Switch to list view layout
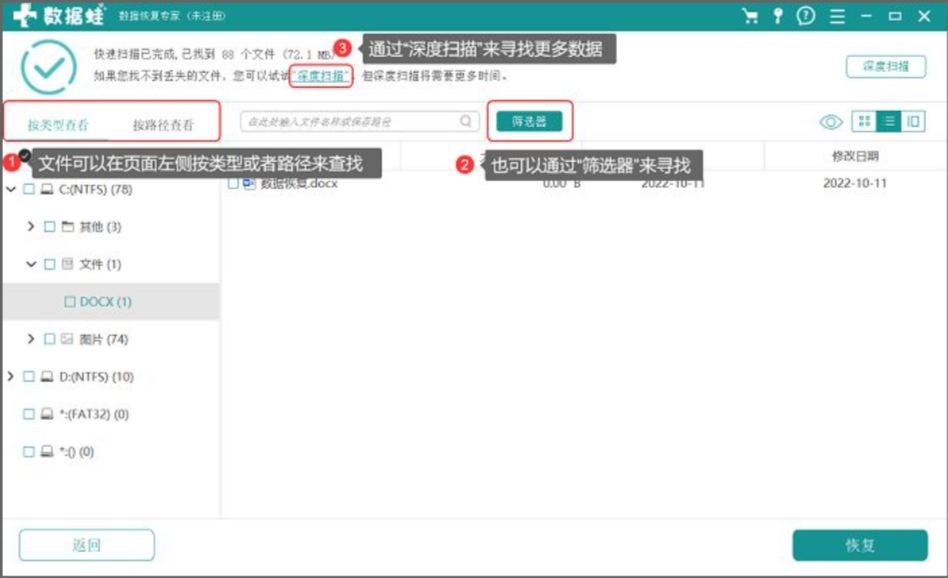The width and height of the screenshot is (948, 578). point(889,122)
